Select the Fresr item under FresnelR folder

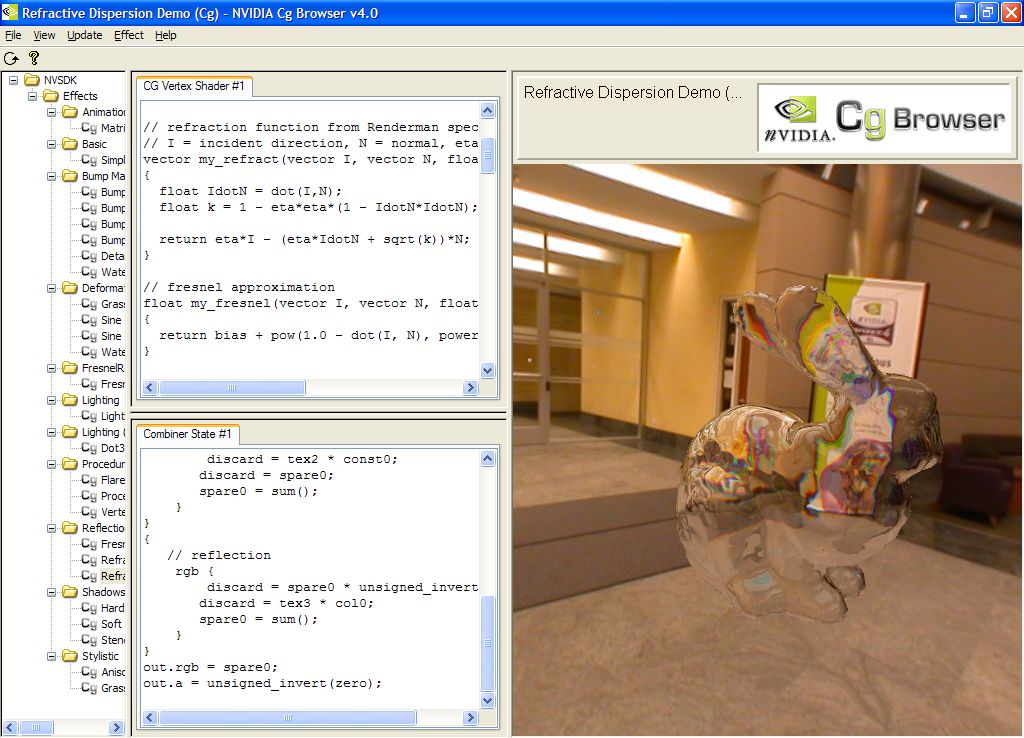112,384
